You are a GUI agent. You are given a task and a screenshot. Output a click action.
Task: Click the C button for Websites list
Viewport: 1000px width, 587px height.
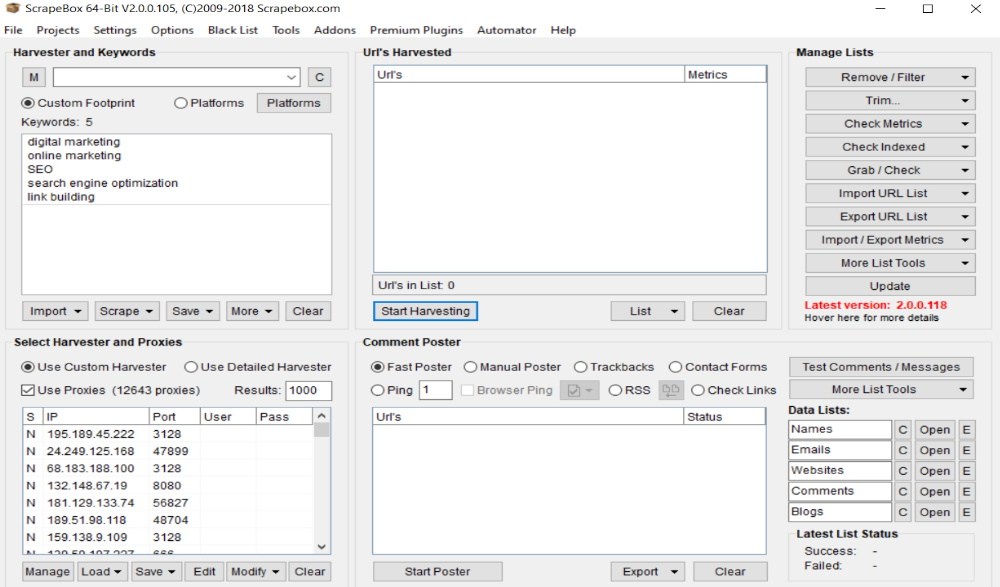(902, 471)
